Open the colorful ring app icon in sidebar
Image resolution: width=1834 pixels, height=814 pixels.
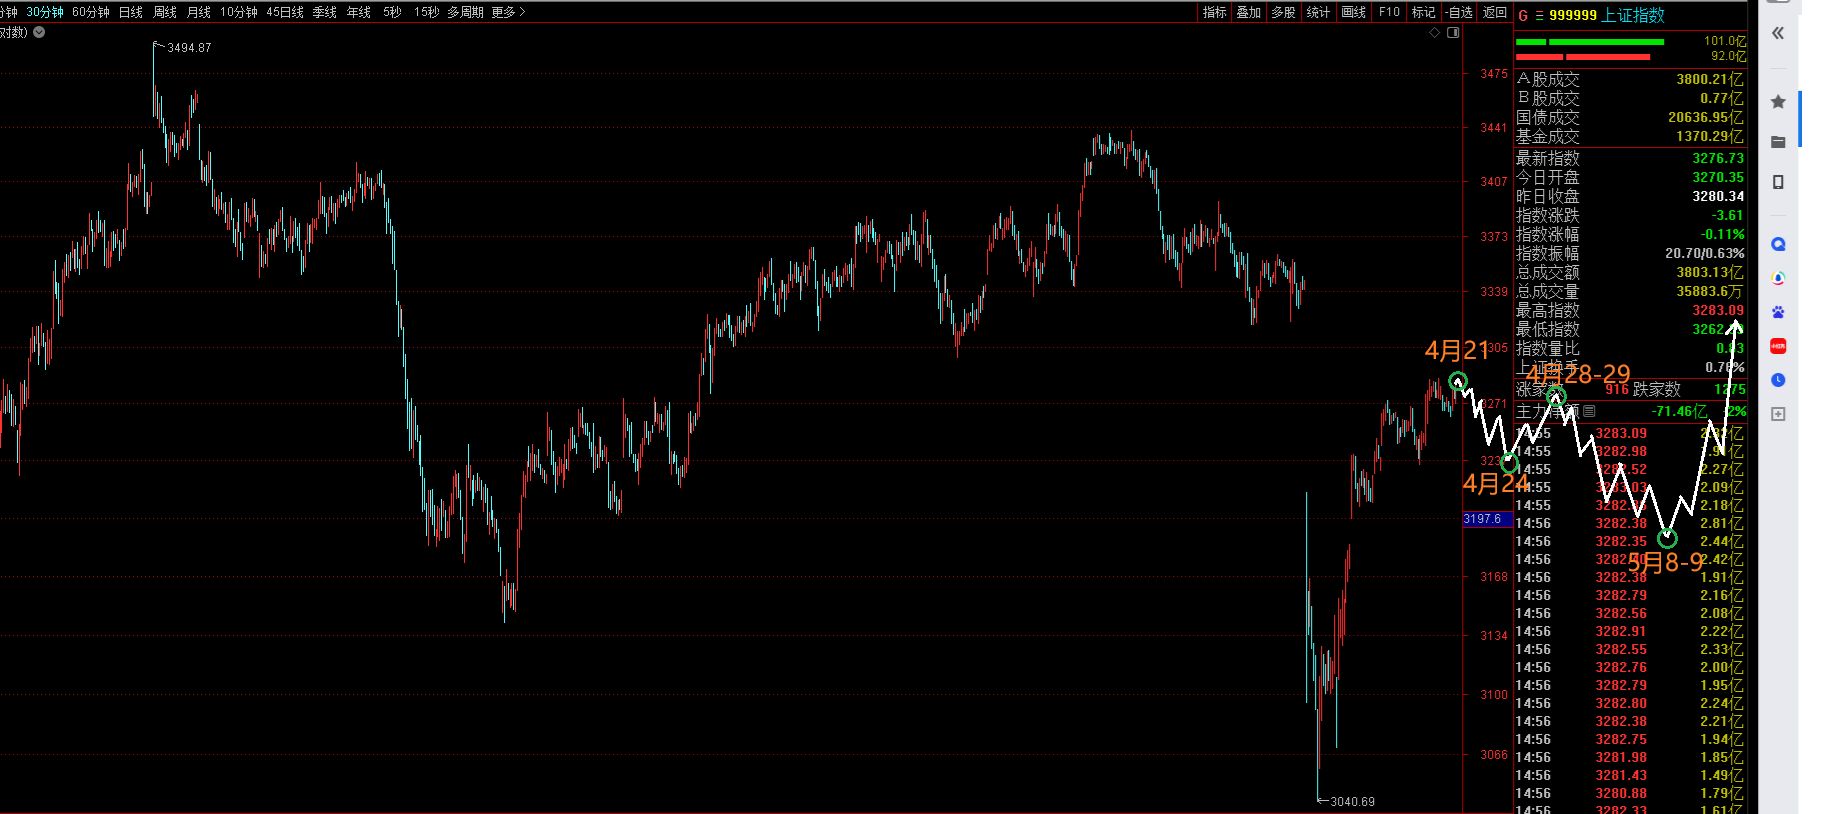click(1778, 278)
